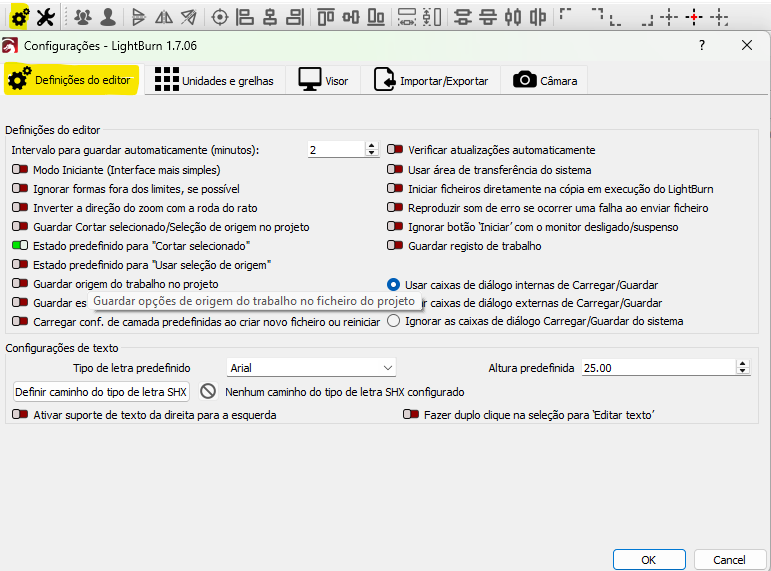Open the Importar/Exportar tab
This screenshot has height=571, width=771.
click(x=431, y=81)
